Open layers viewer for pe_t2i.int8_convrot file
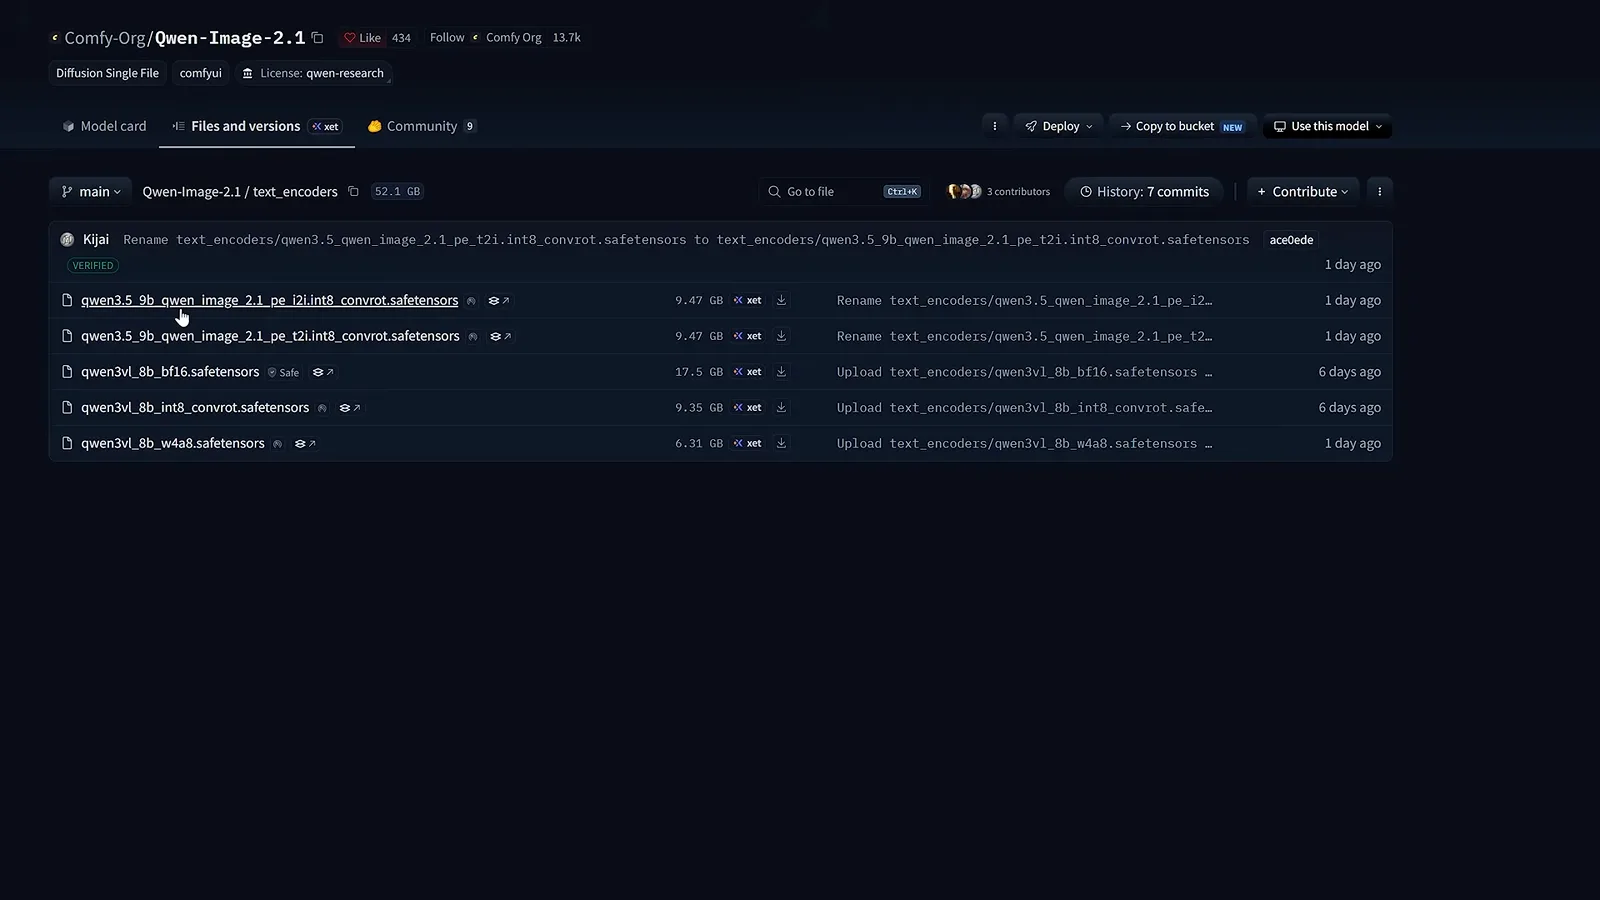The height and width of the screenshot is (900, 1600). (x=501, y=337)
